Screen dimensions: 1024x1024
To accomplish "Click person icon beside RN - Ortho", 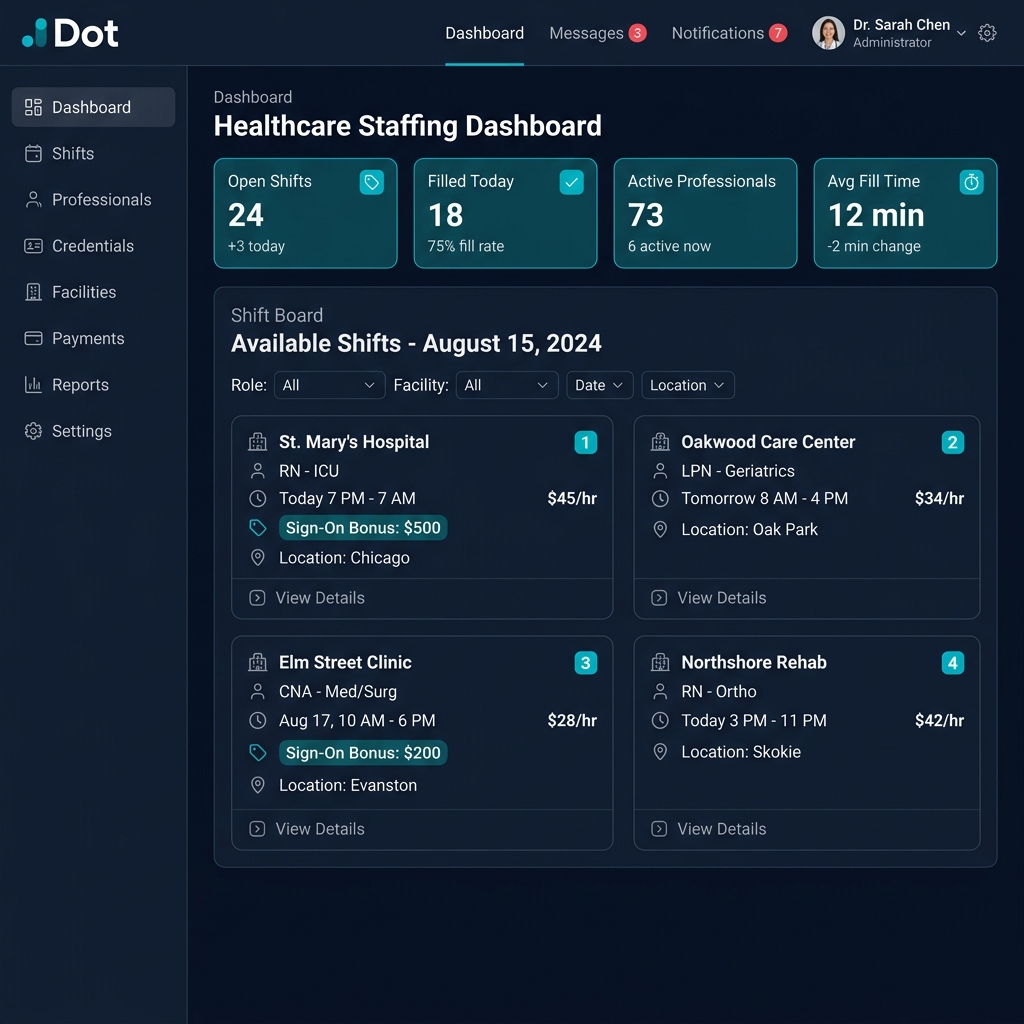I will pos(660,692).
